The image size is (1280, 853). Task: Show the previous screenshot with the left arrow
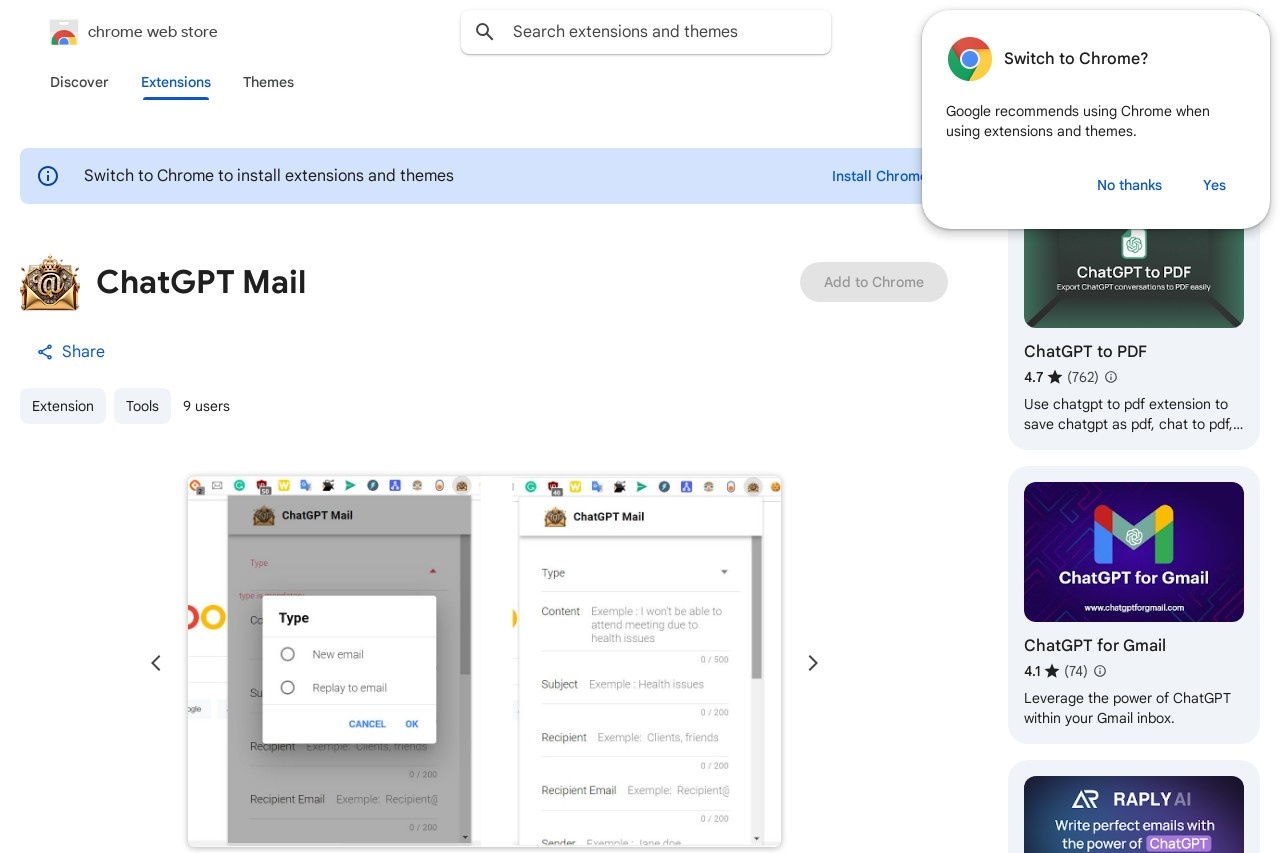156,663
